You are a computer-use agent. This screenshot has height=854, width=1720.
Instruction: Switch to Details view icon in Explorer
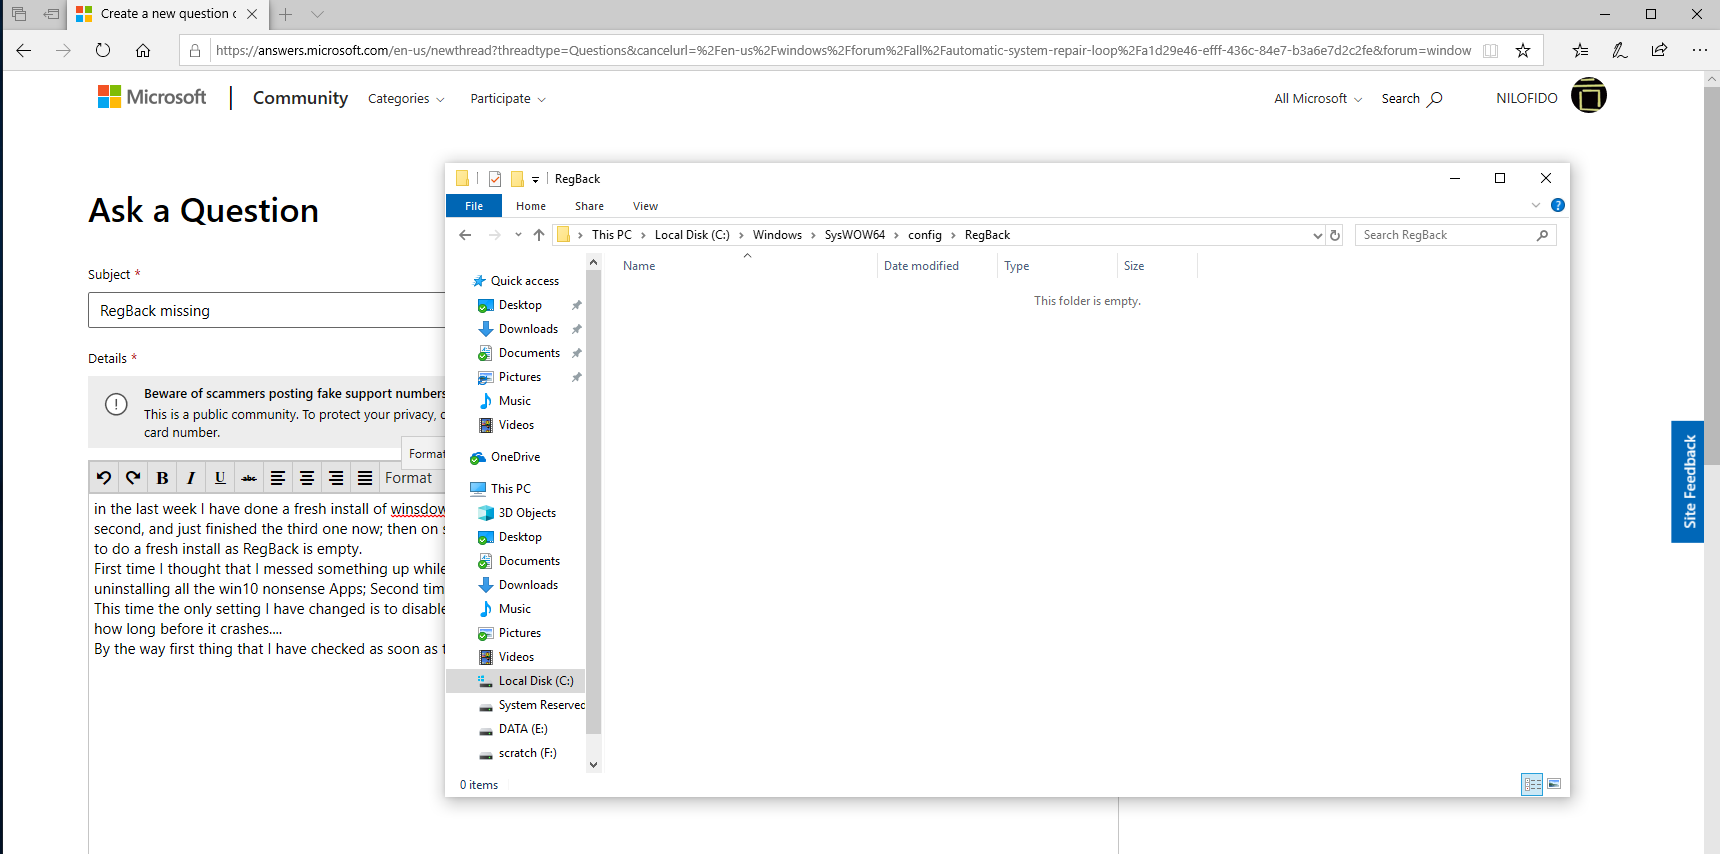point(1532,784)
